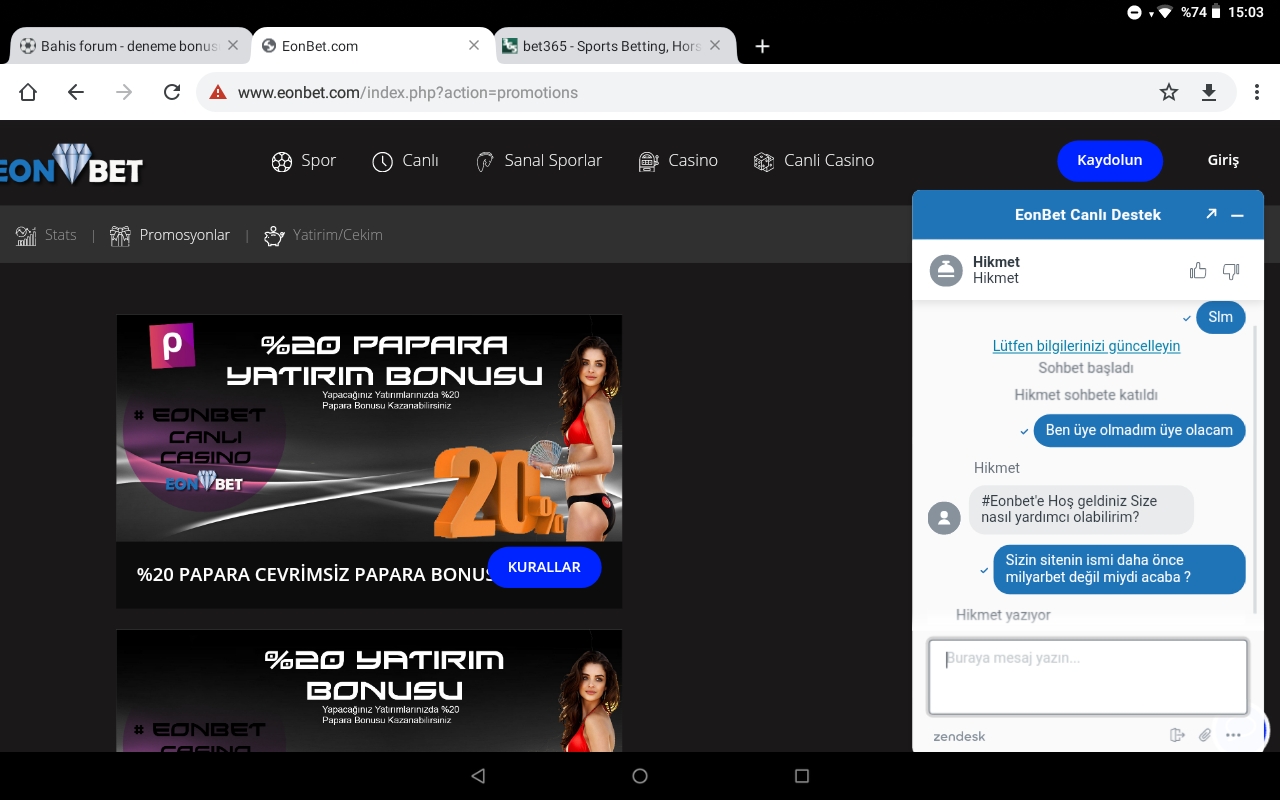Click the forward arrow in browser toolbar
The image size is (1280, 800).
click(x=124, y=92)
